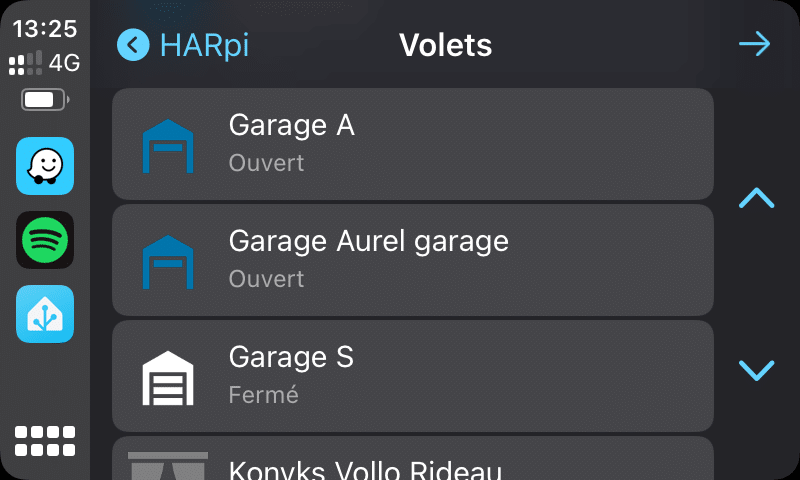Open the Waze app
This screenshot has height=480, width=800.
pyautogui.click(x=45, y=166)
